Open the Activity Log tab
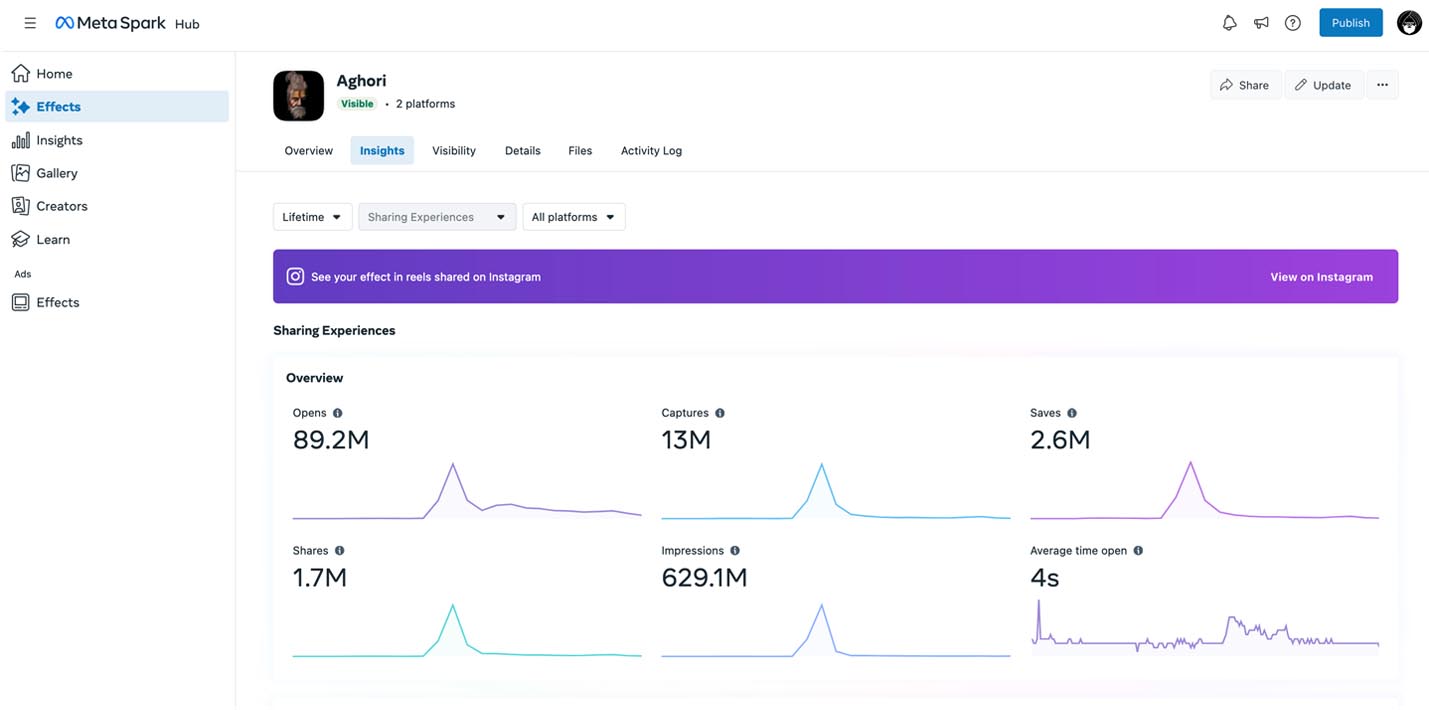Viewport: 1429px width, 710px height. pyautogui.click(x=651, y=151)
